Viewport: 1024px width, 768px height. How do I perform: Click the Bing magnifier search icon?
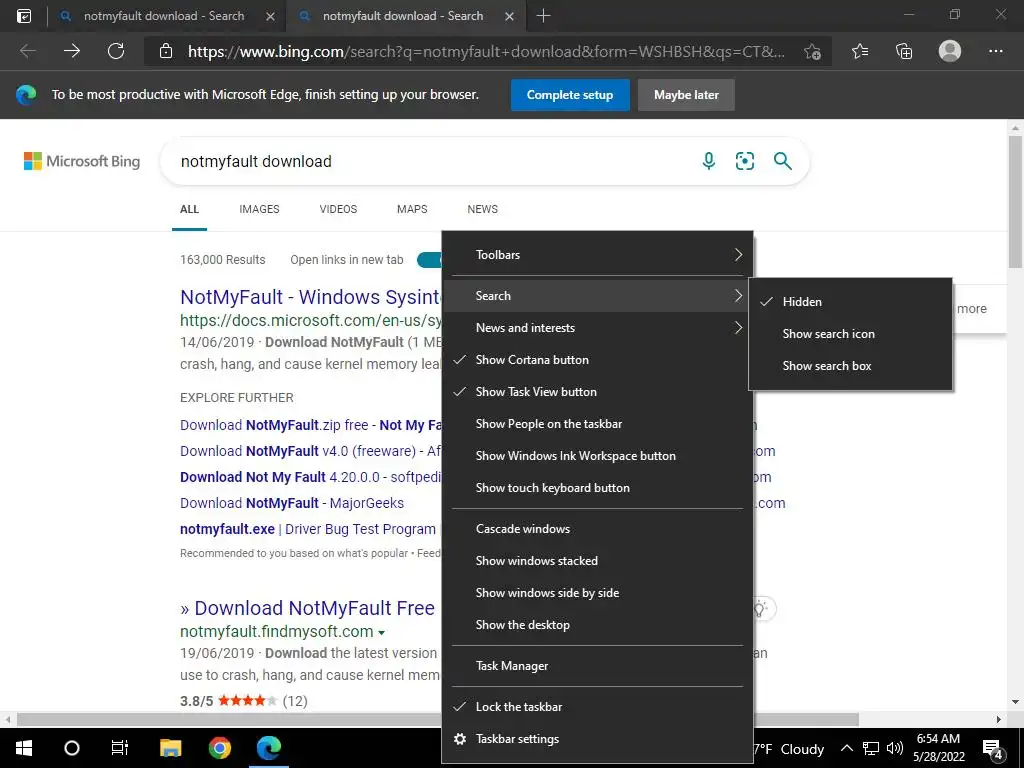pyautogui.click(x=782, y=161)
